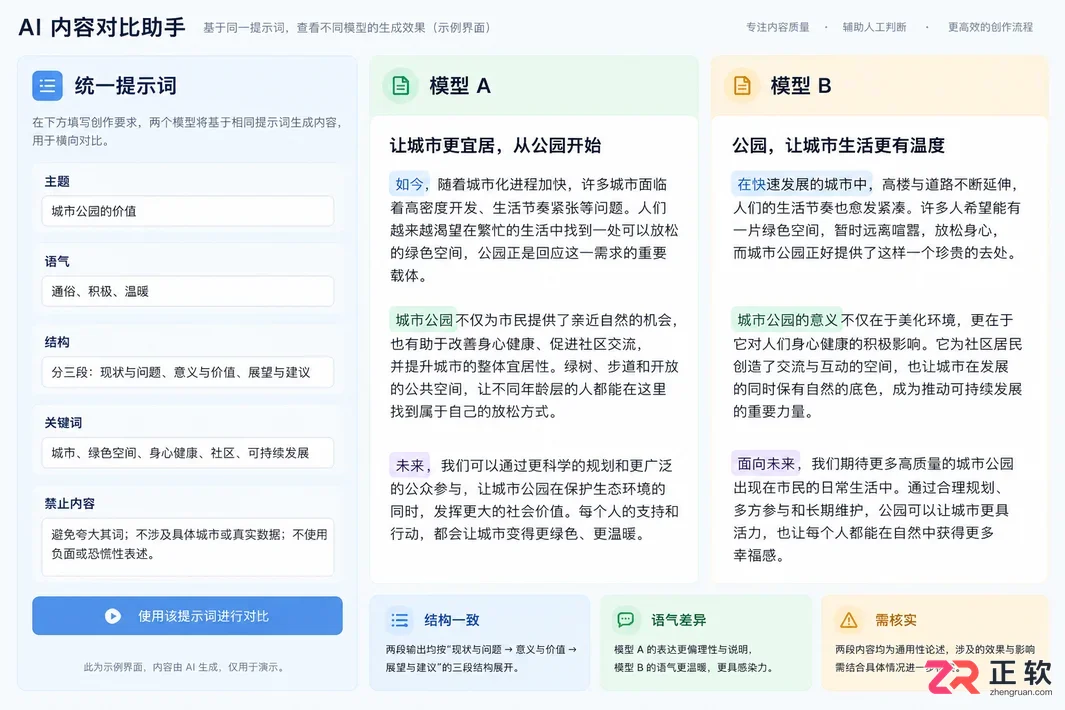Click the chat bubble icon next to 语气差异
This screenshot has width=1065, height=710.
pos(626,620)
